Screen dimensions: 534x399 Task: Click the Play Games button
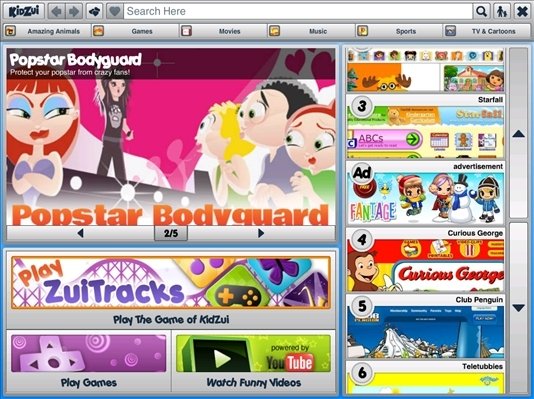pyautogui.click(x=89, y=362)
